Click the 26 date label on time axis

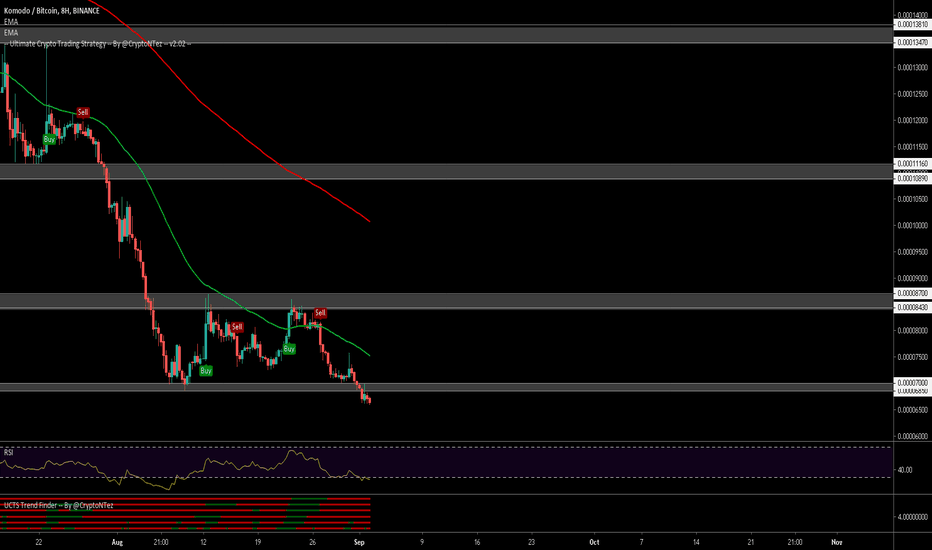coord(313,542)
